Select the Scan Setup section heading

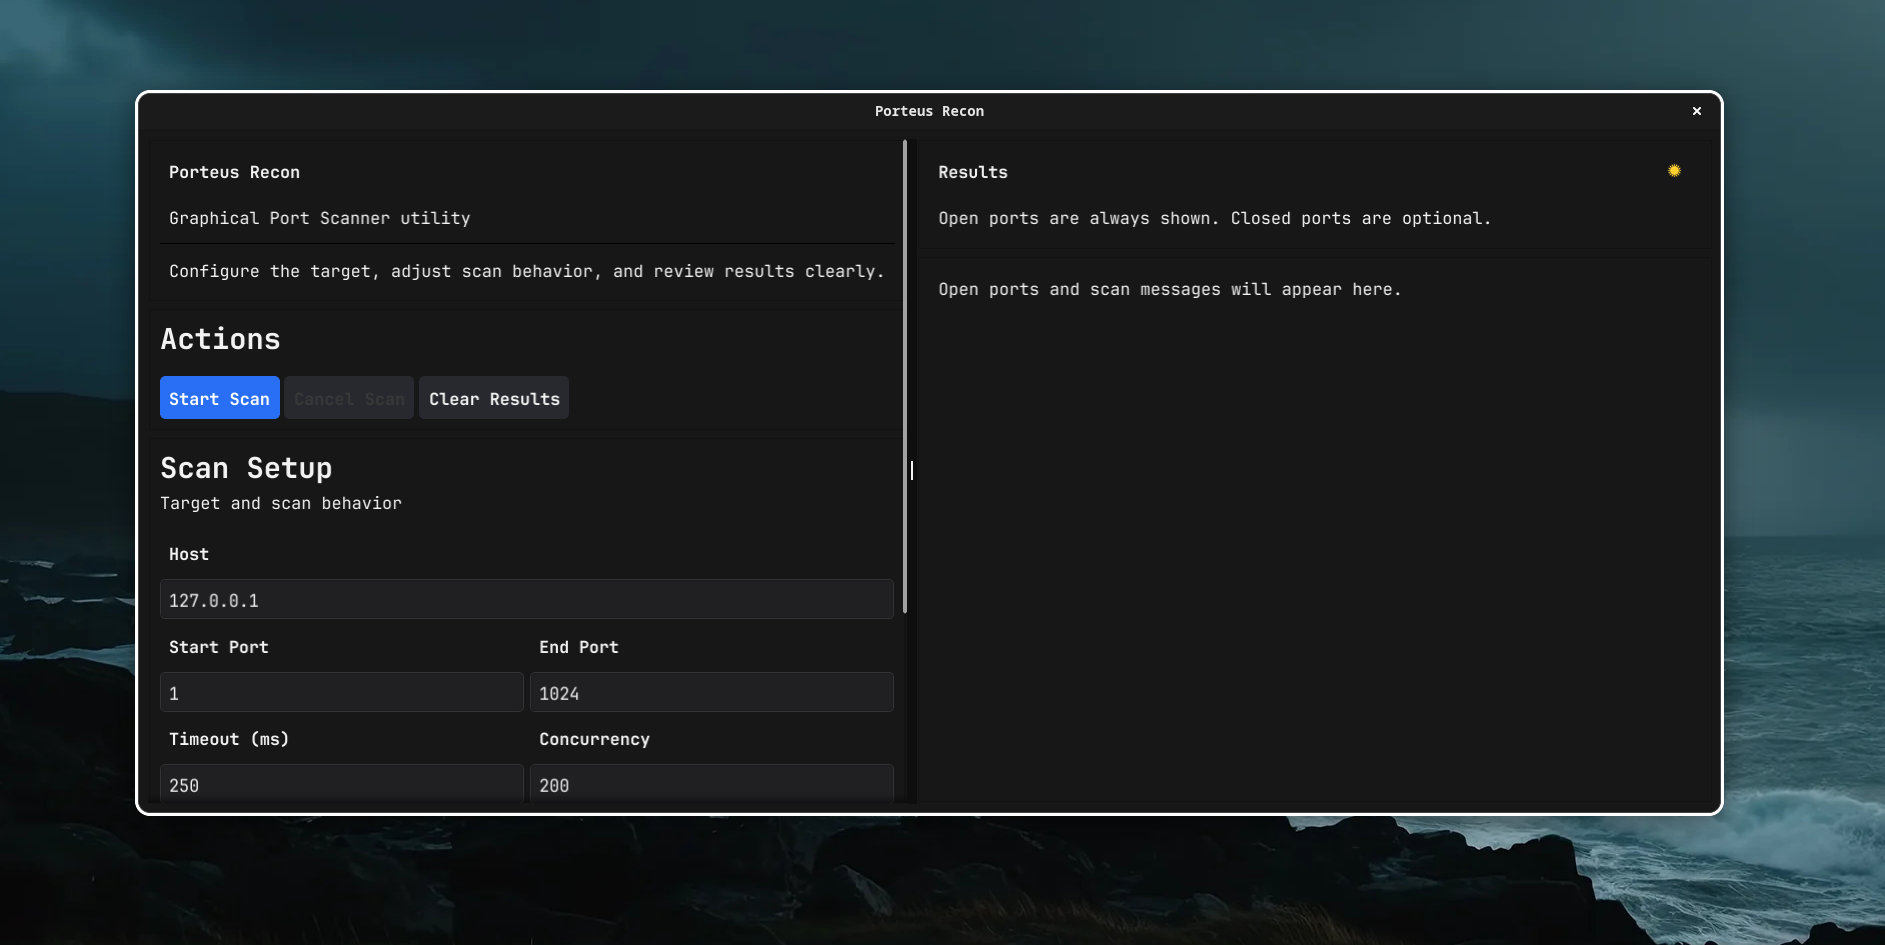(246, 468)
